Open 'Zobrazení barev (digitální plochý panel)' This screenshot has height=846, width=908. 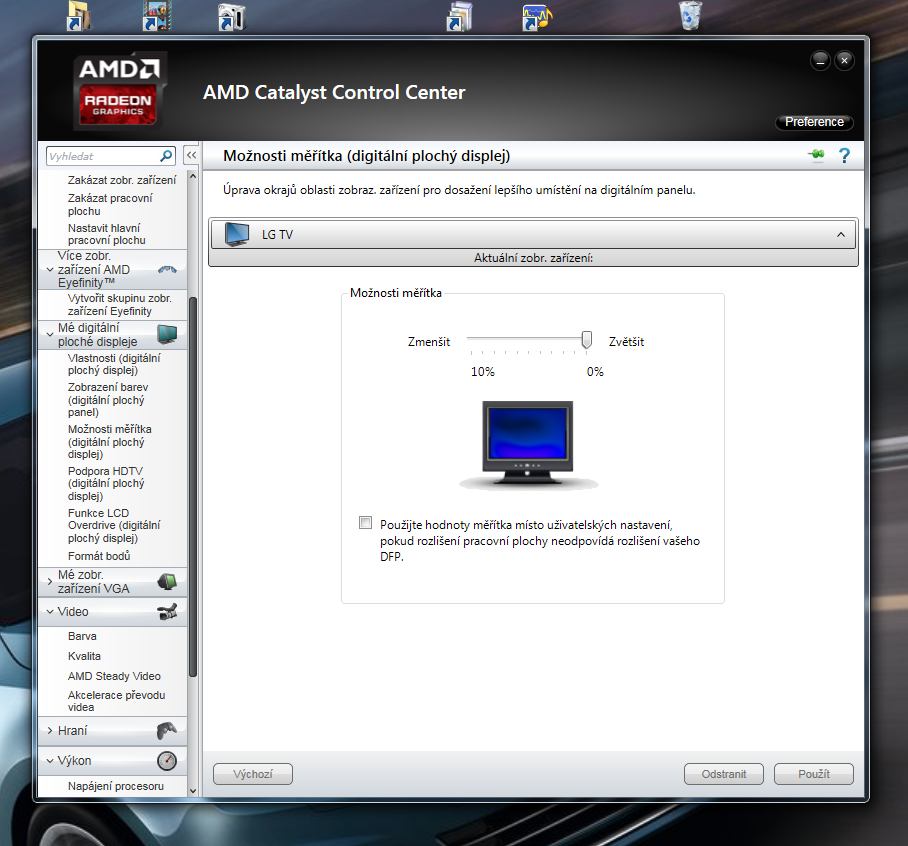tap(108, 400)
